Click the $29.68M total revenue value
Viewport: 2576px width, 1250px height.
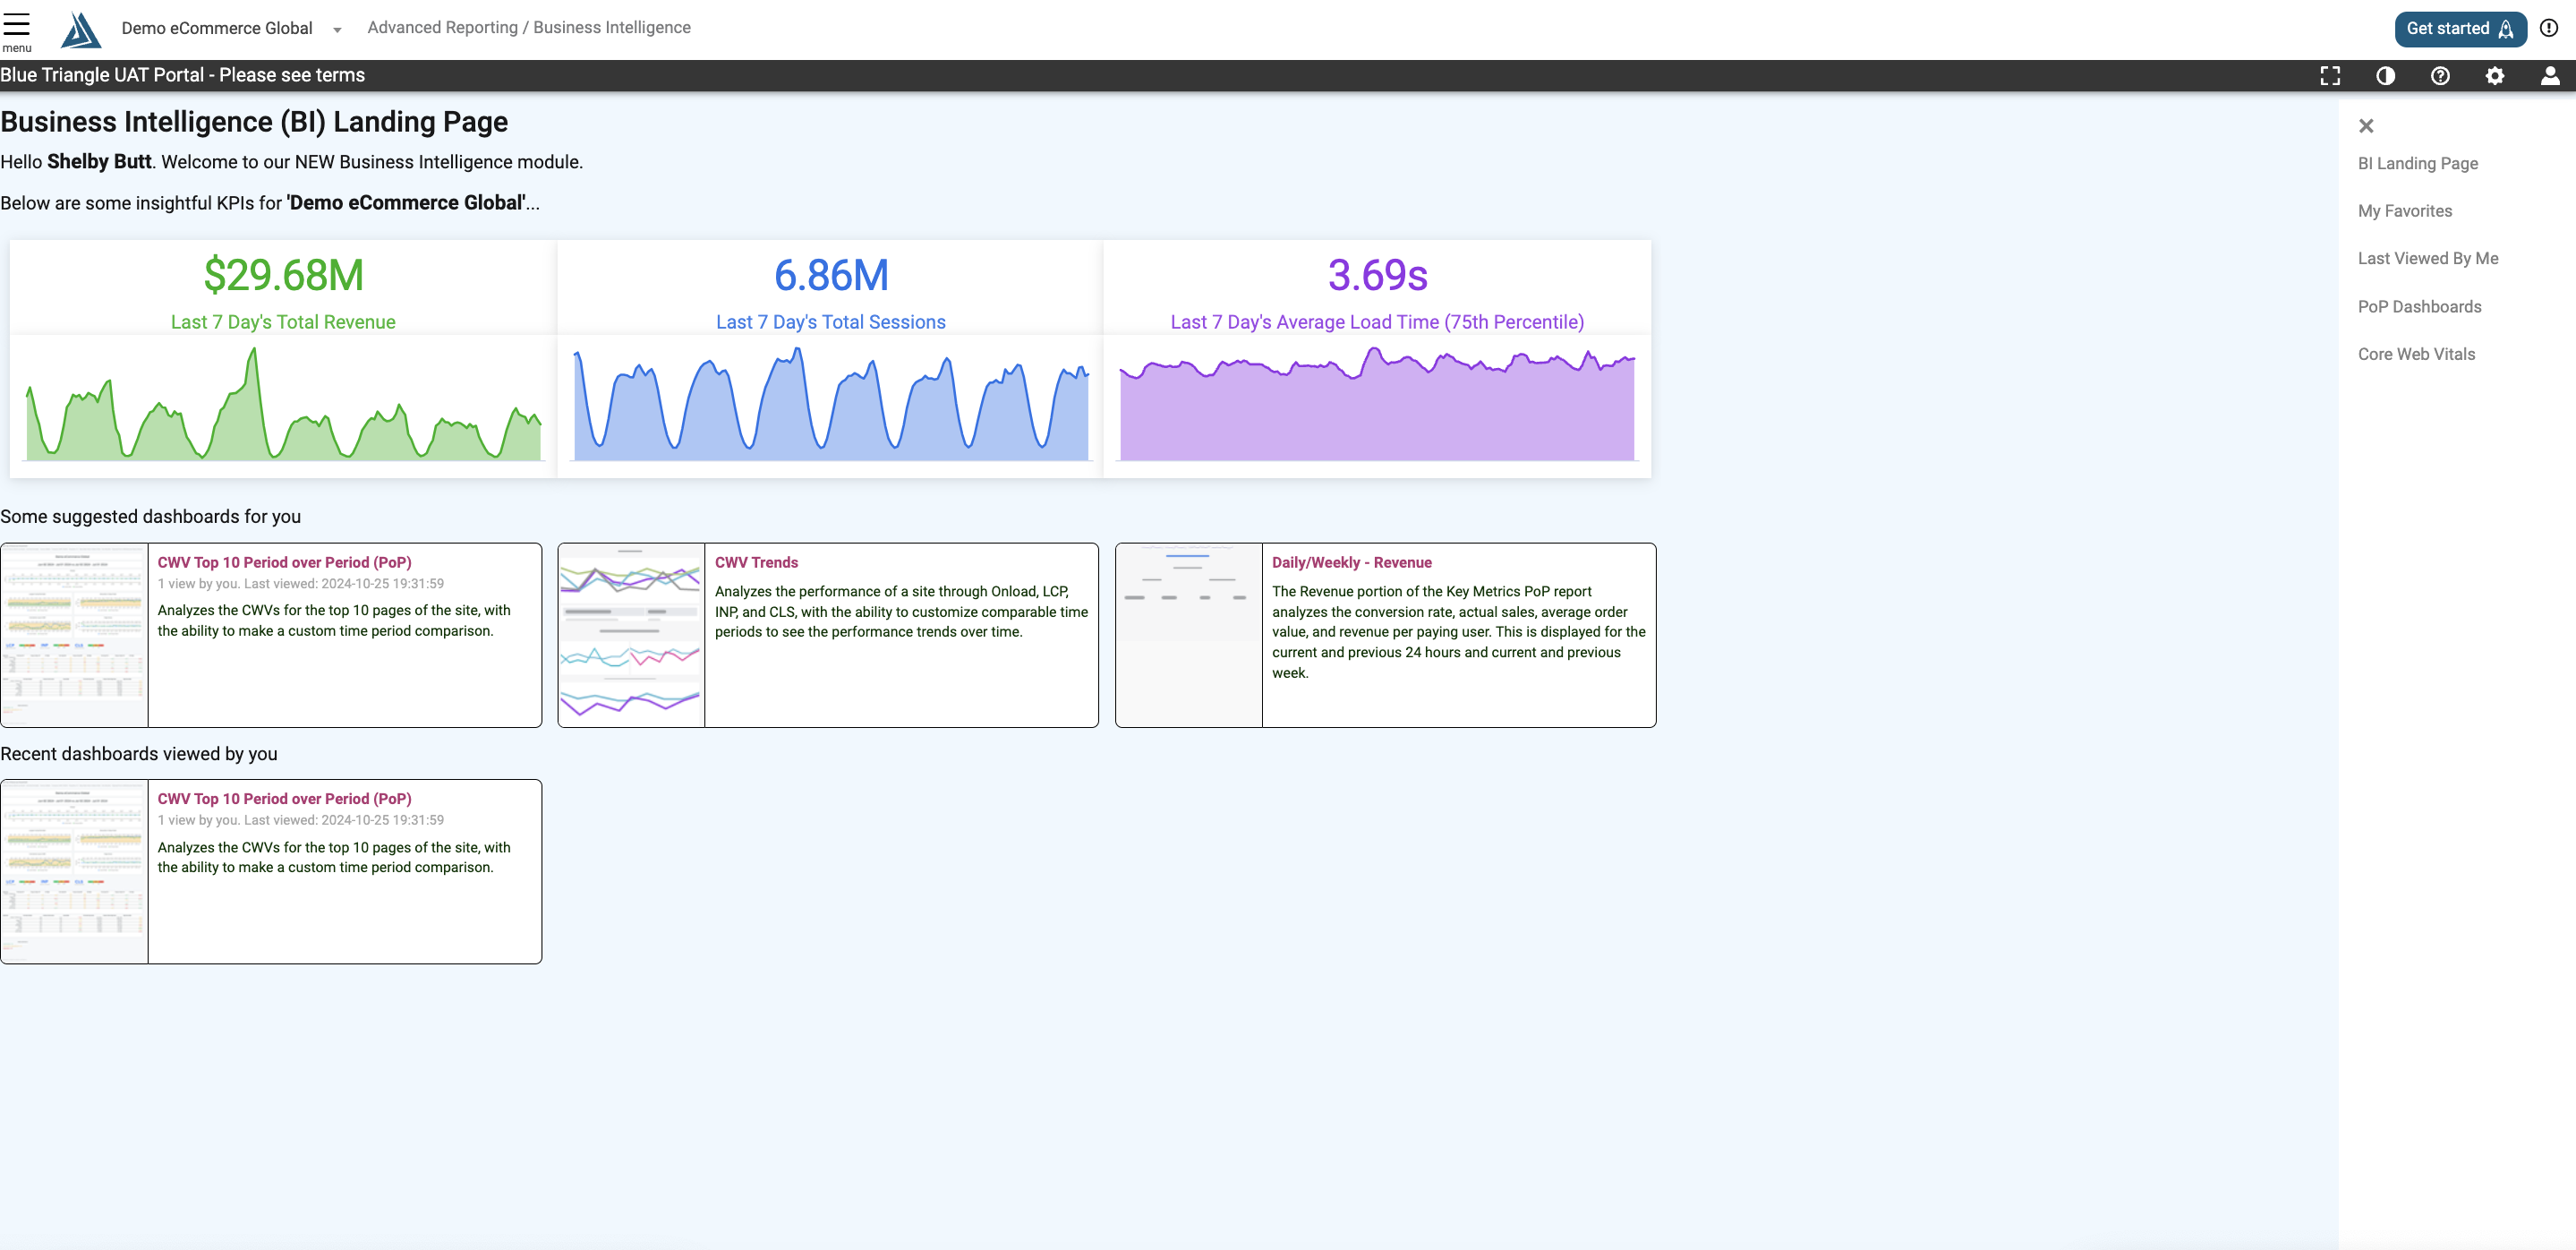click(x=283, y=275)
